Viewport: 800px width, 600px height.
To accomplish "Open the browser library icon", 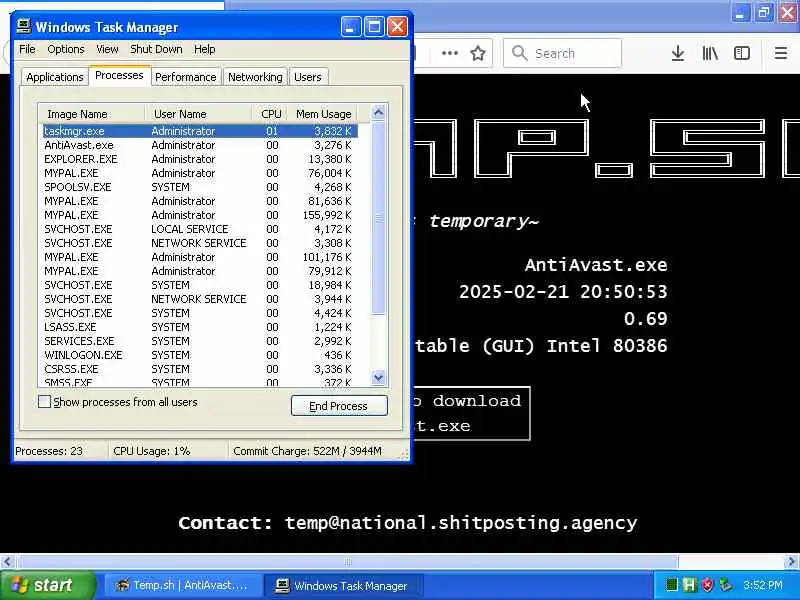I will tap(710, 53).
